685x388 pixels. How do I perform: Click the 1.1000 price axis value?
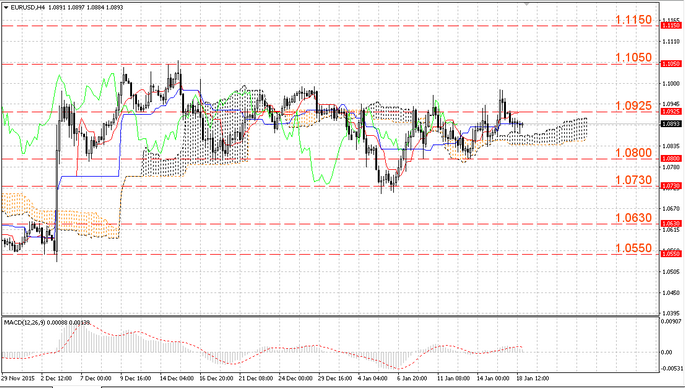[x=671, y=83]
